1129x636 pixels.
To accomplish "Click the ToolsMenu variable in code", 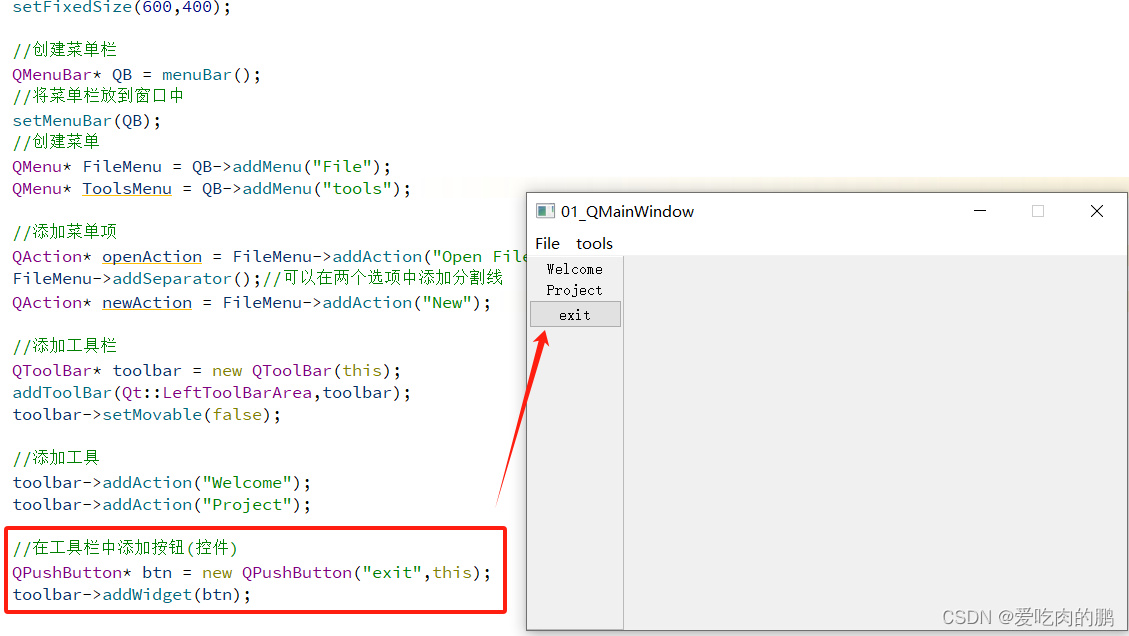I will click(x=127, y=189).
